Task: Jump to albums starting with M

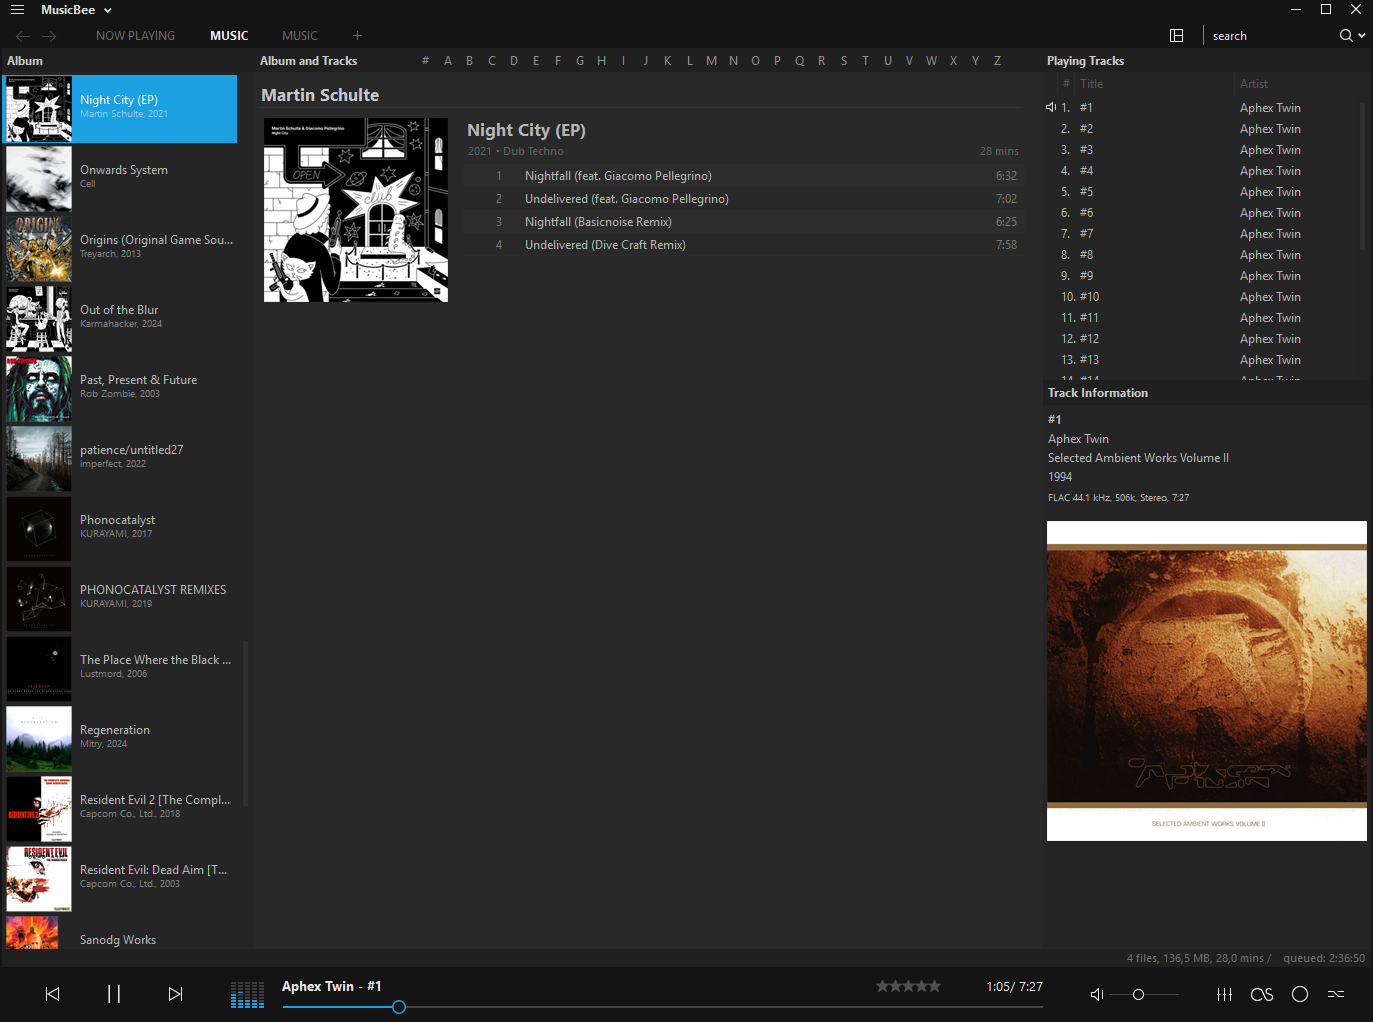Action: point(711,61)
